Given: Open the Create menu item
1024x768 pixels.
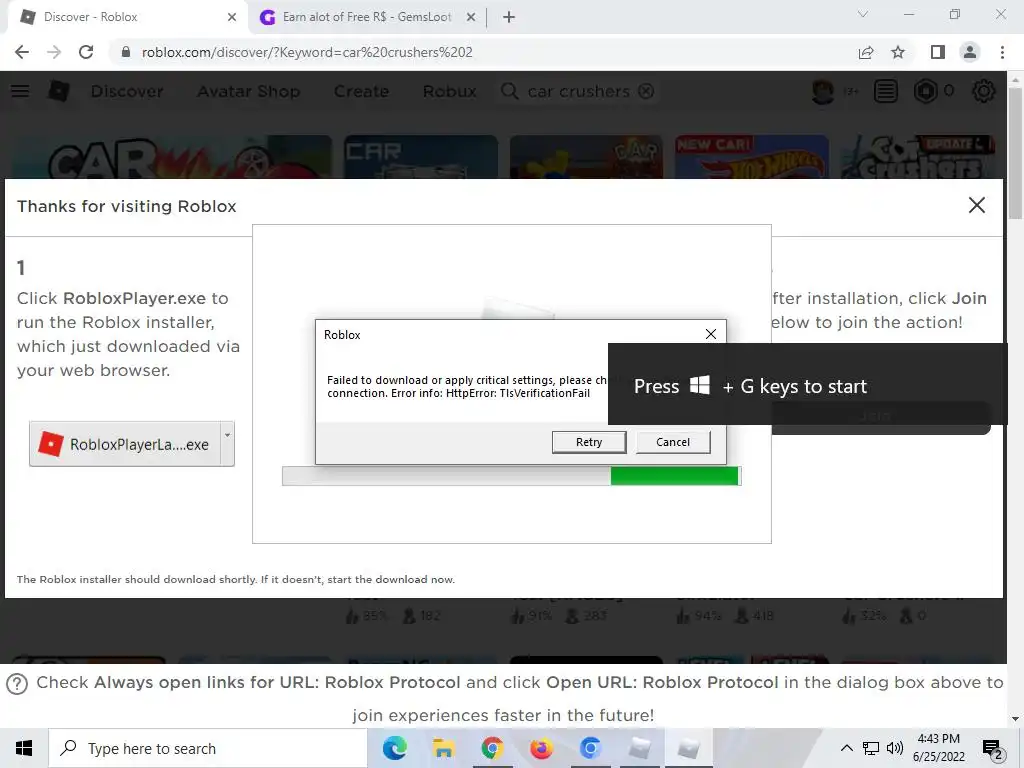Looking at the screenshot, I should coord(361,91).
